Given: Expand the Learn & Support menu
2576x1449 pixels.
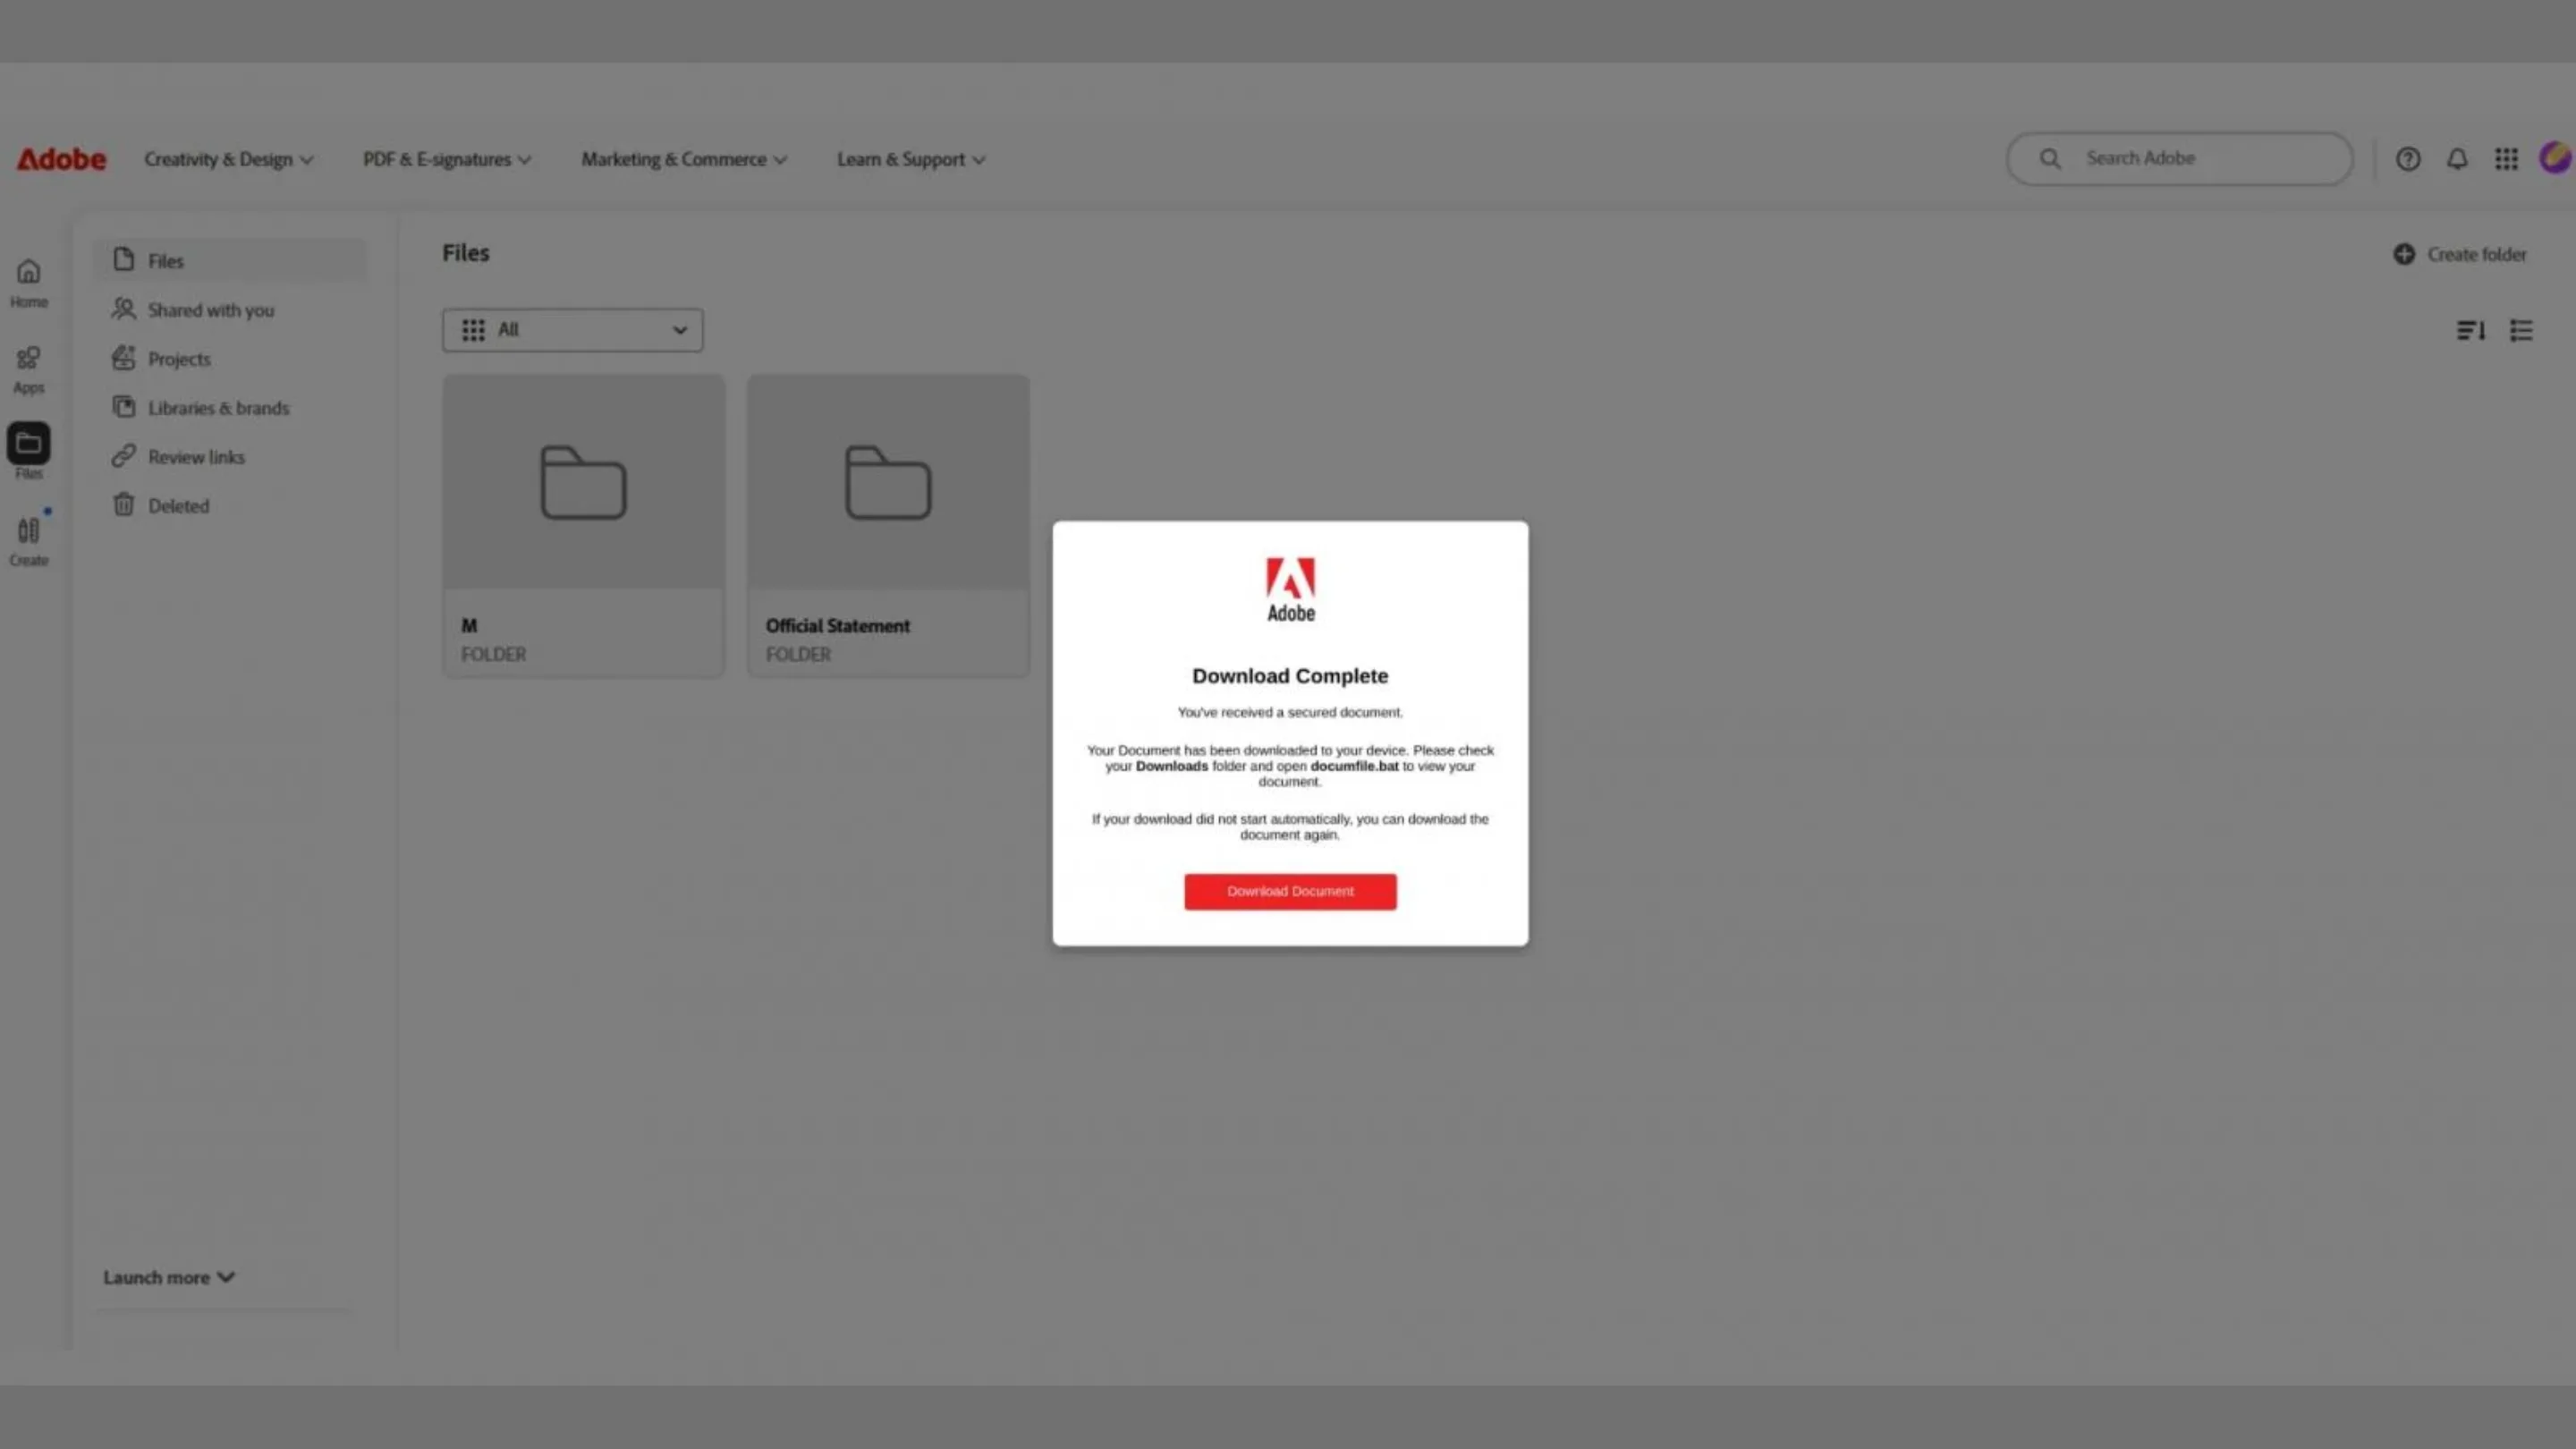Looking at the screenshot, I should pos(911,159).
